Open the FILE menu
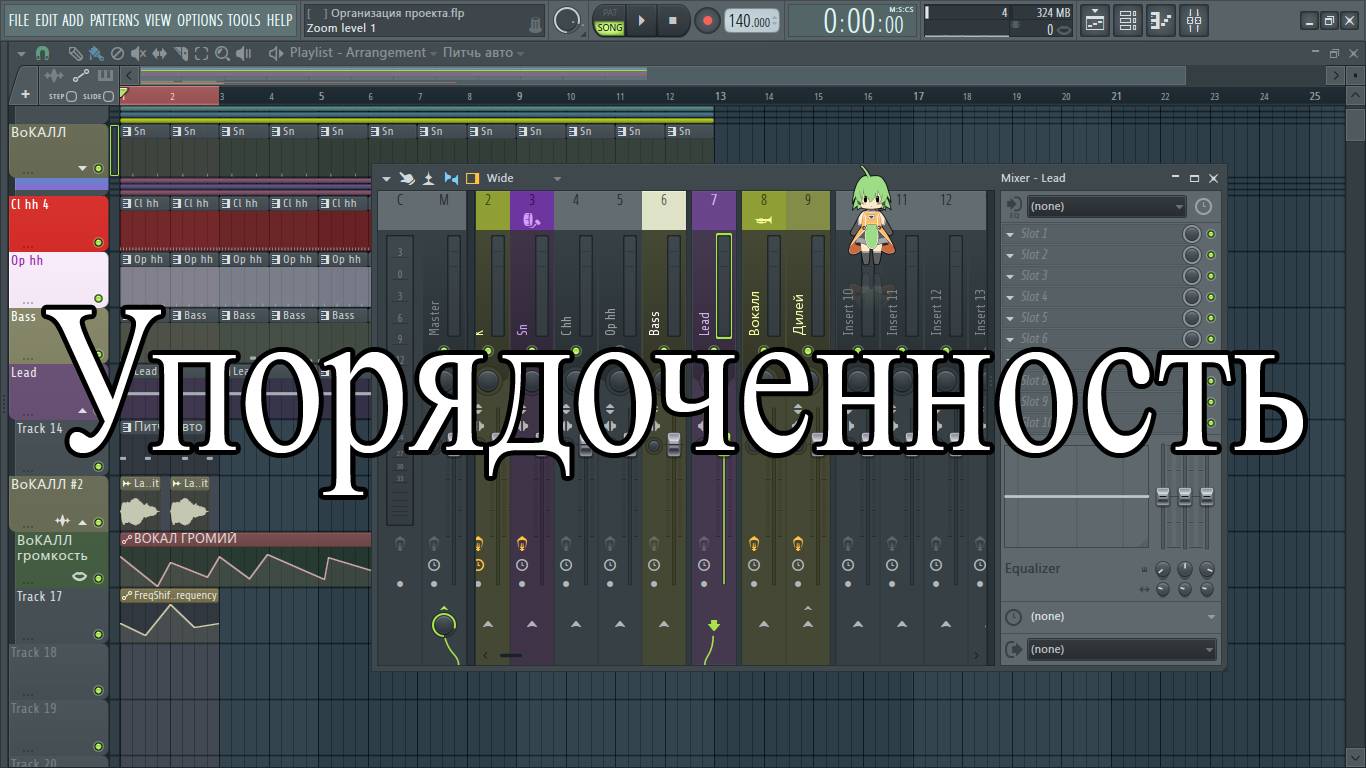The width and height of the screenshot is (1366, 768). coord(19,20)
